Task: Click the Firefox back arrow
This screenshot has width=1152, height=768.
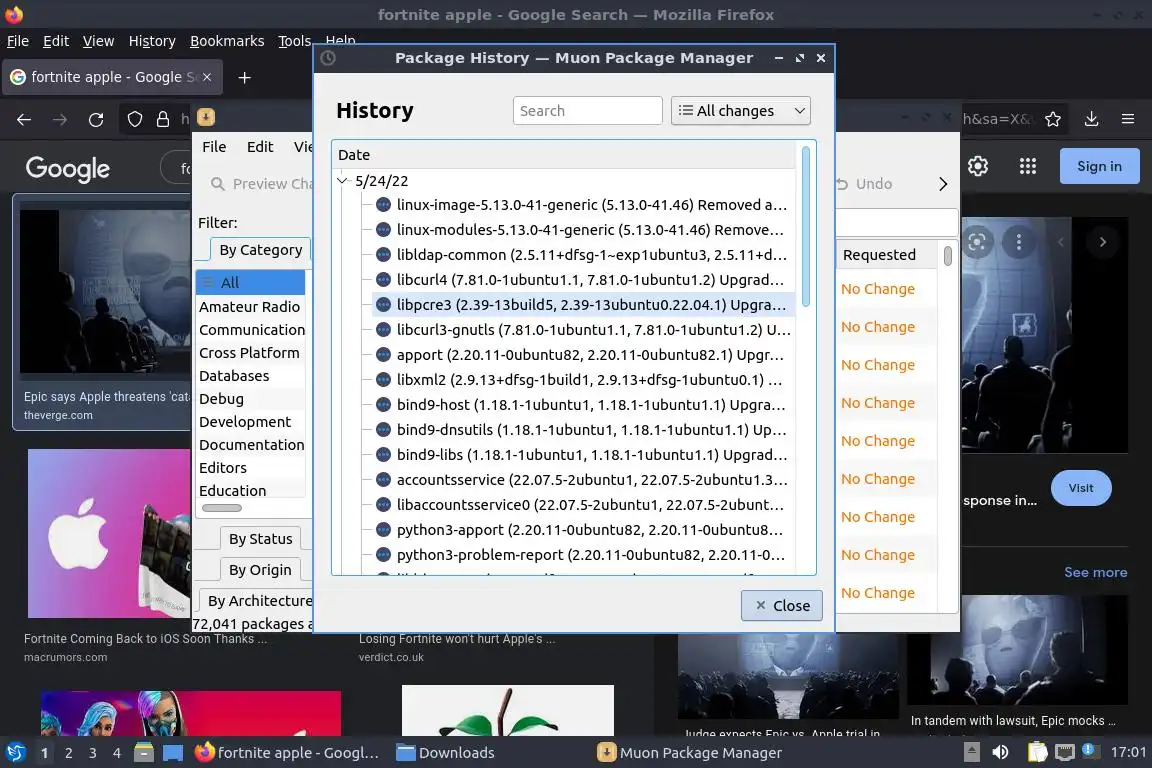Action: tap(24, 119)
